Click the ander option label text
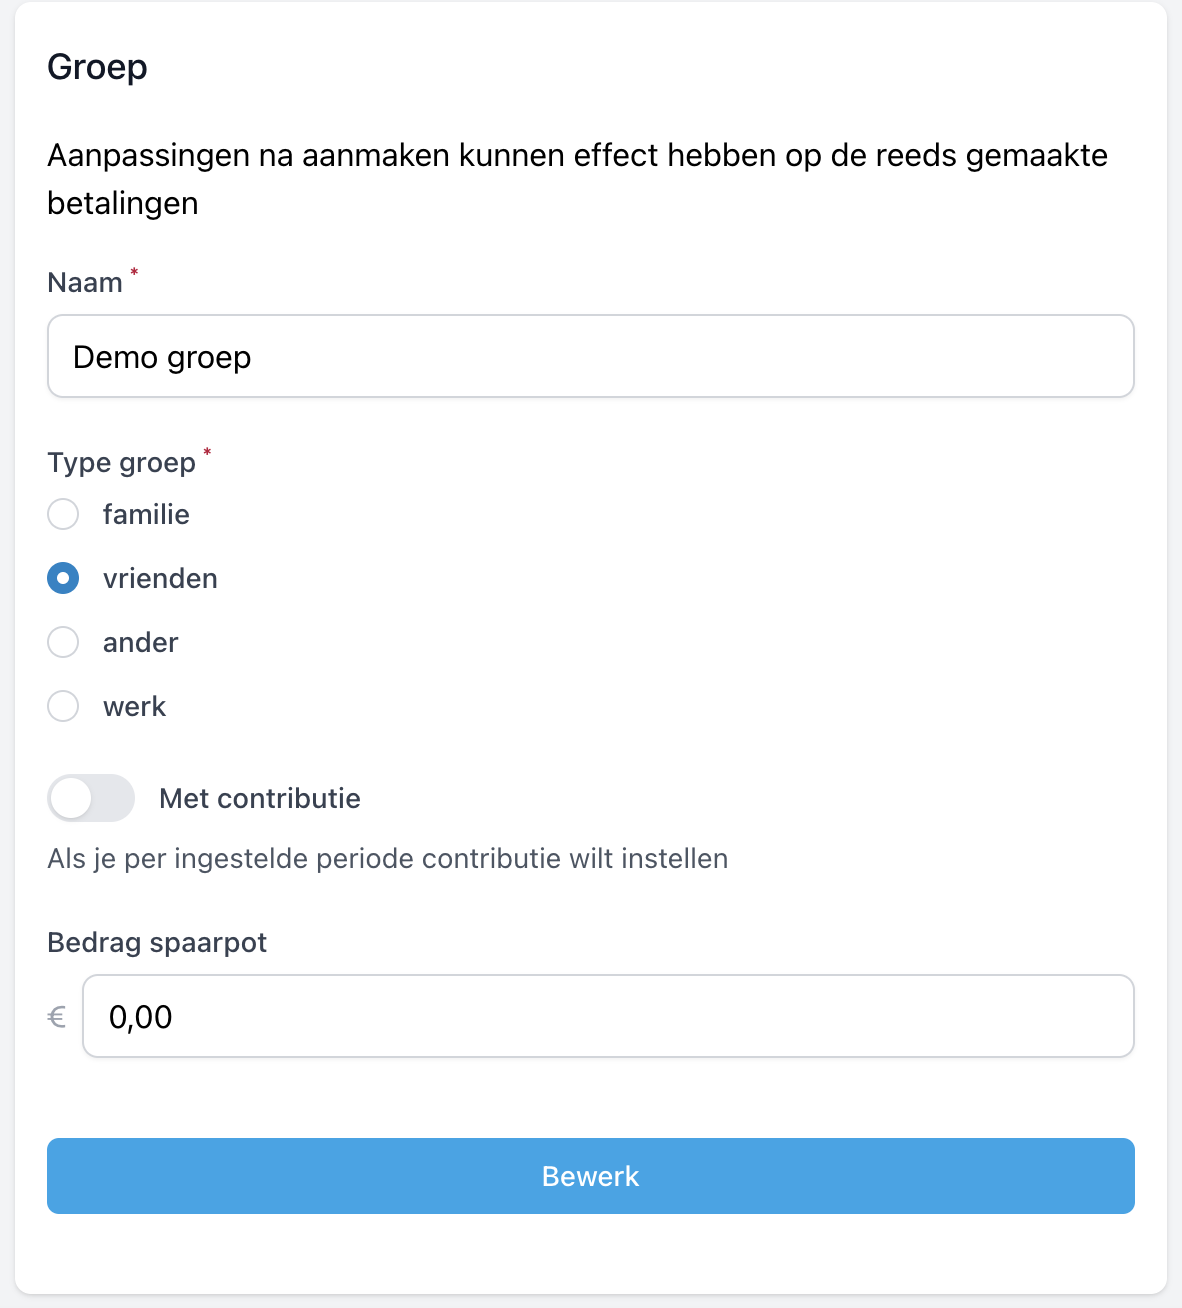 coord(140,643)
